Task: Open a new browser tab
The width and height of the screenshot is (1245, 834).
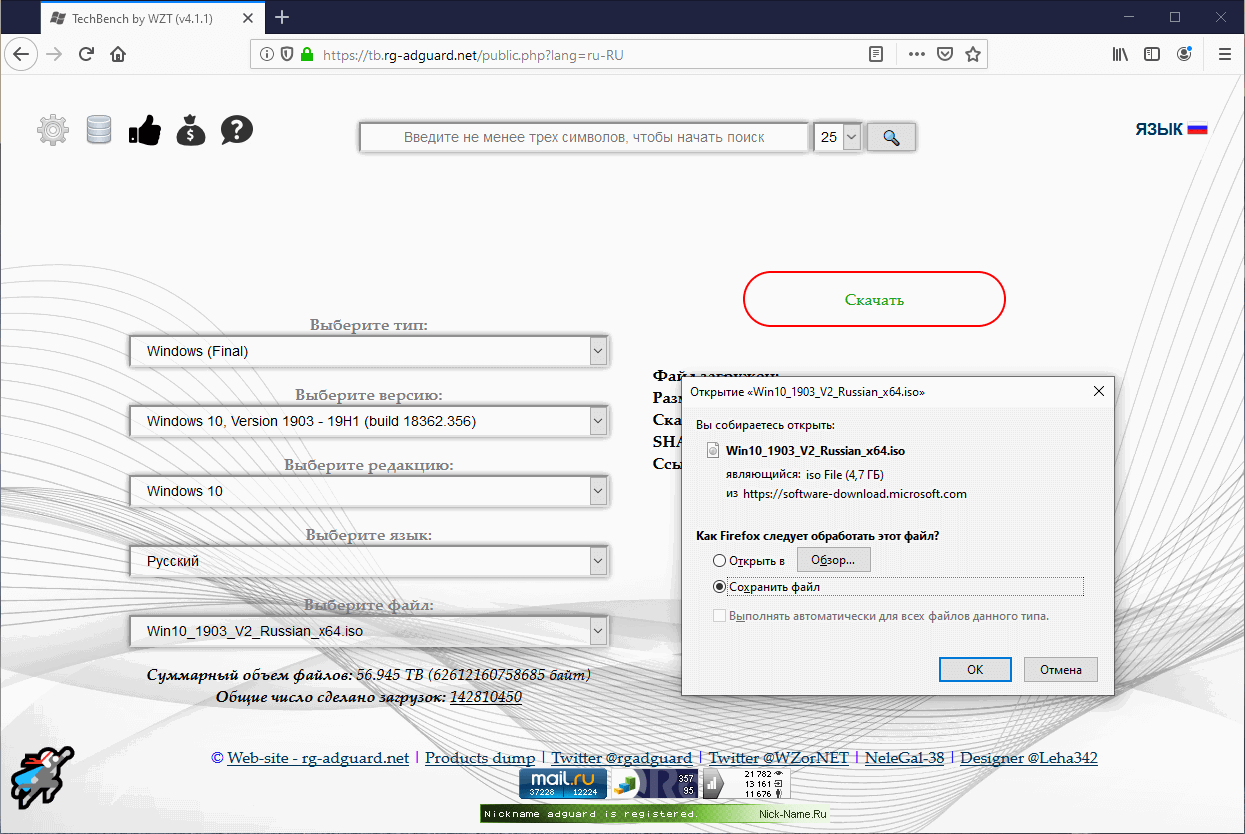Action: (282, 17)
